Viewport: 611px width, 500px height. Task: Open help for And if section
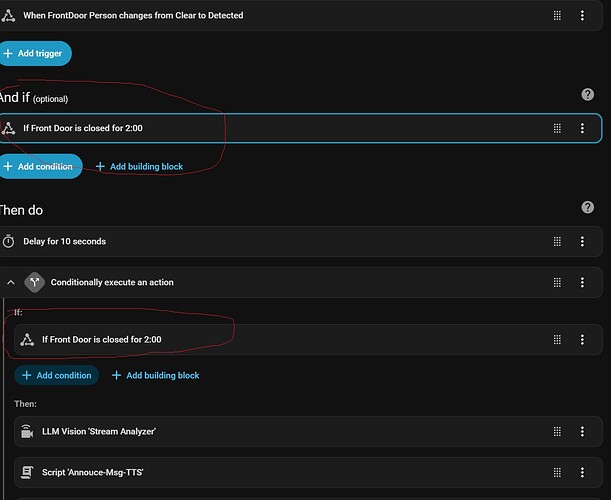point(588,94)
